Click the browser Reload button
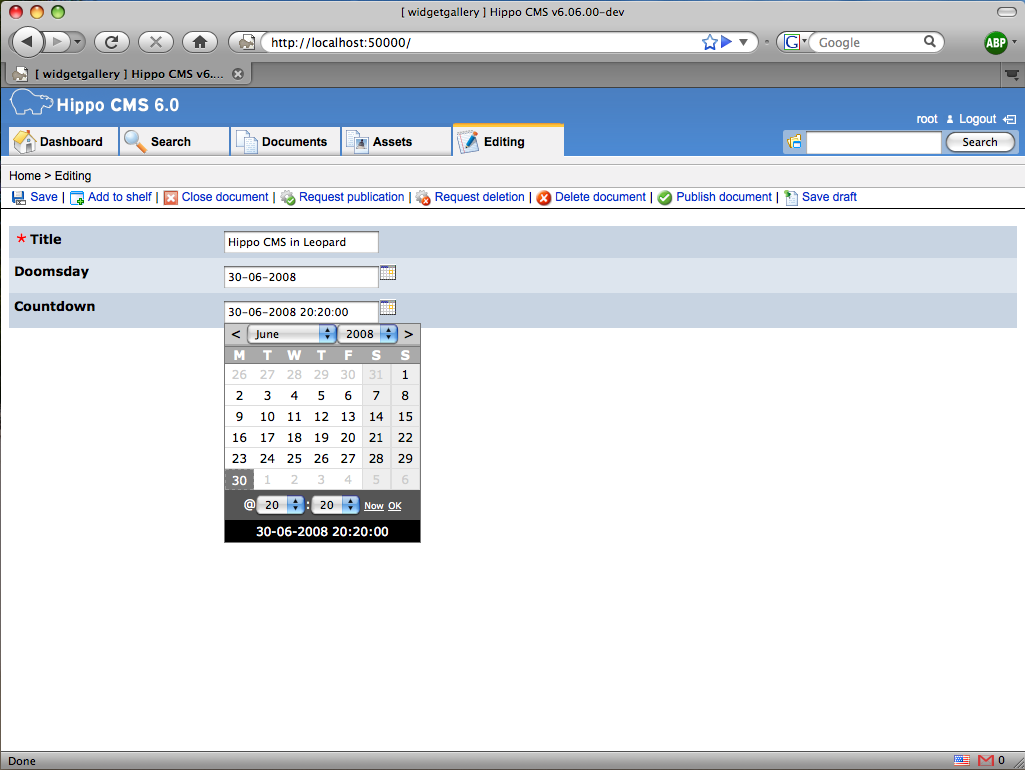This screenshot has width=1025, height=770. (x=112, y=42)
